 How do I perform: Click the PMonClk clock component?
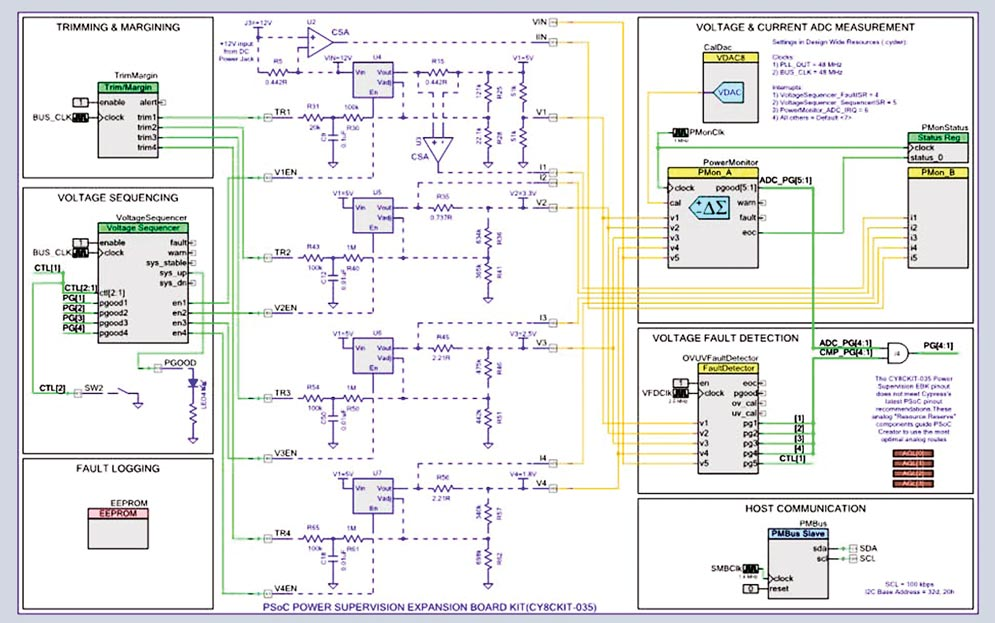[680, 131]
